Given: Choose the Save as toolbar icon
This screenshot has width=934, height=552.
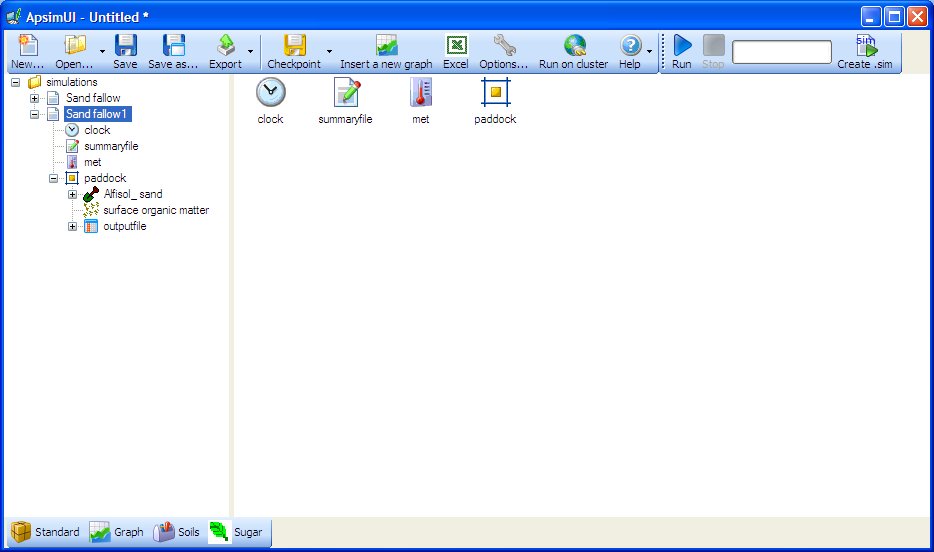Looking at the screenshot, I should pos(173,46).
